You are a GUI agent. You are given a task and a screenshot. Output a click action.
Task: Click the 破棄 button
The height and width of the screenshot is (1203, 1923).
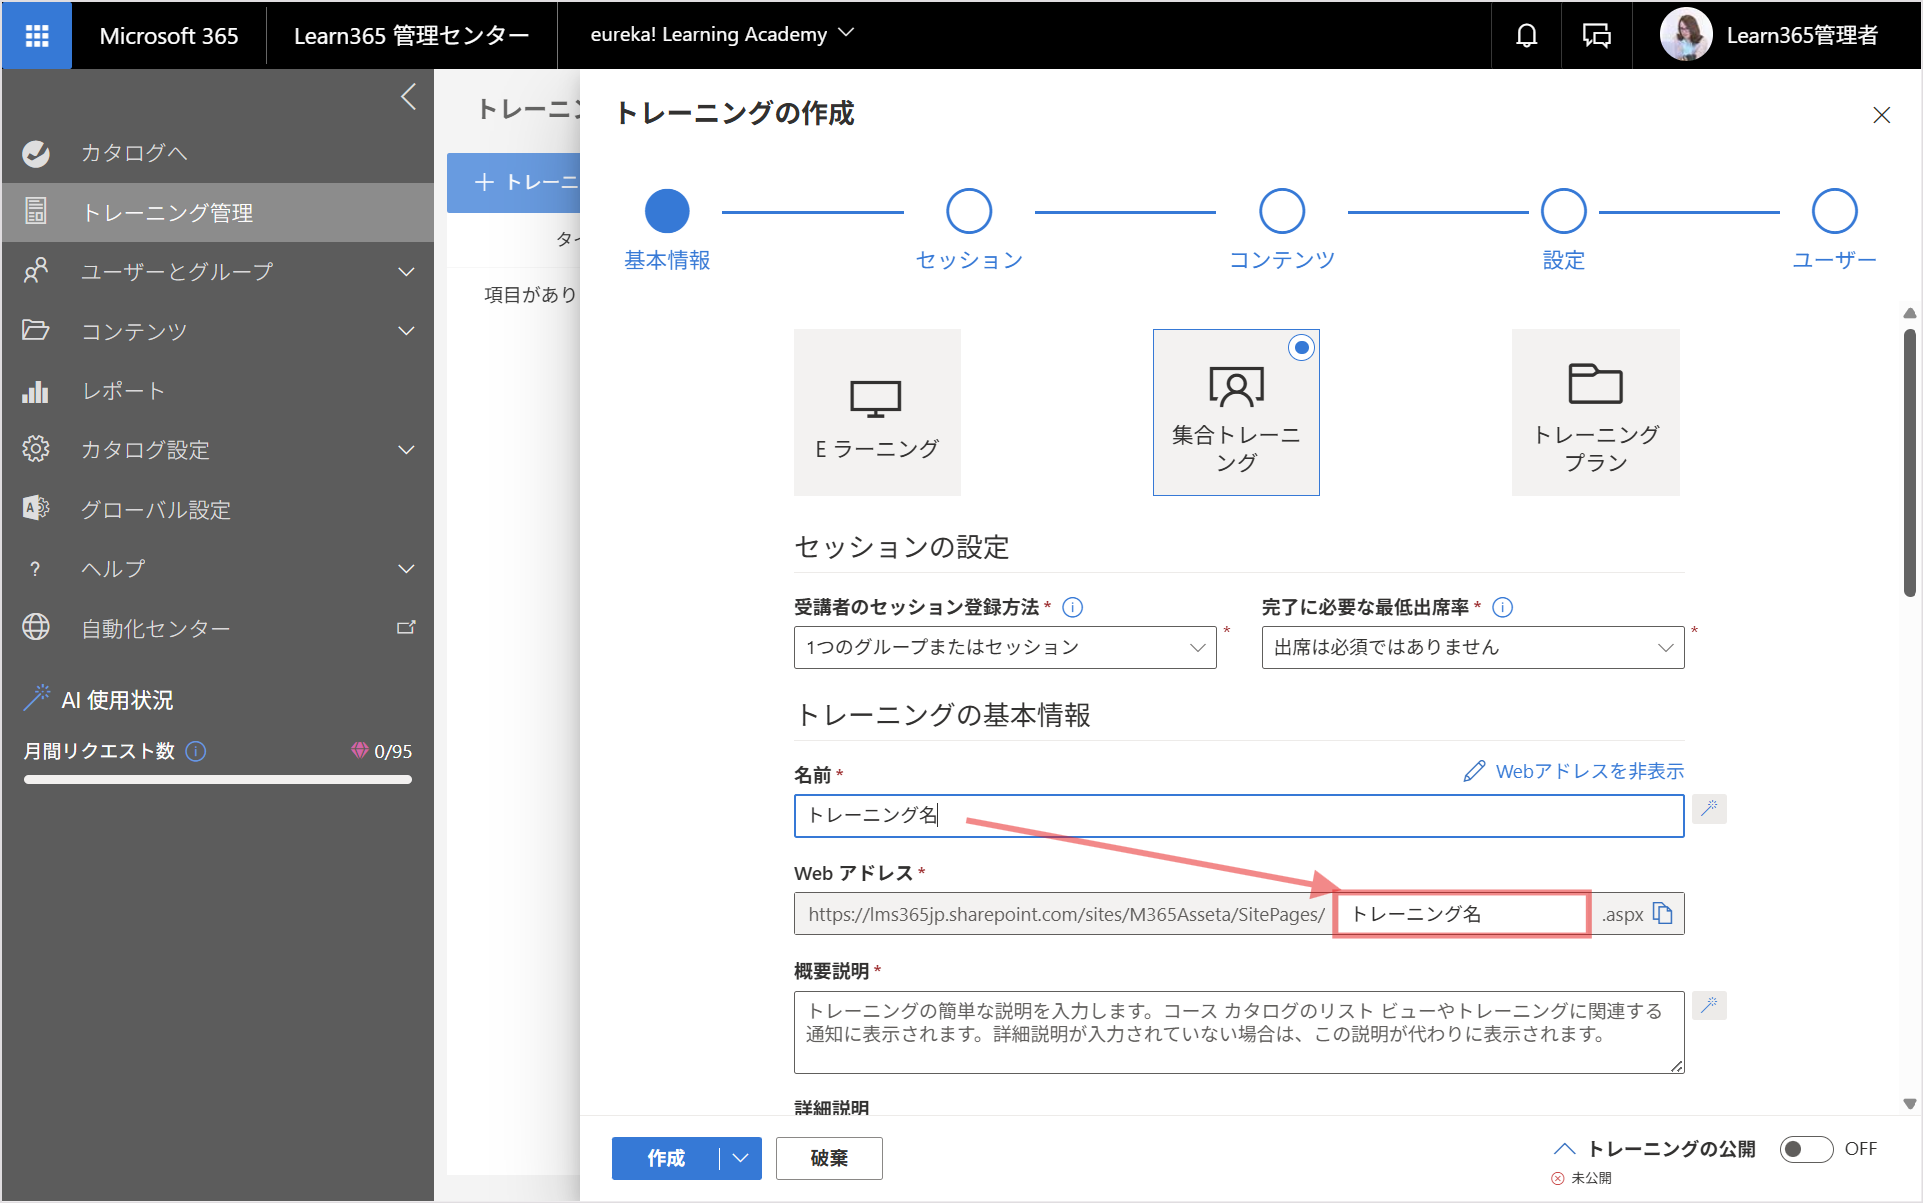pos(829,1158)
